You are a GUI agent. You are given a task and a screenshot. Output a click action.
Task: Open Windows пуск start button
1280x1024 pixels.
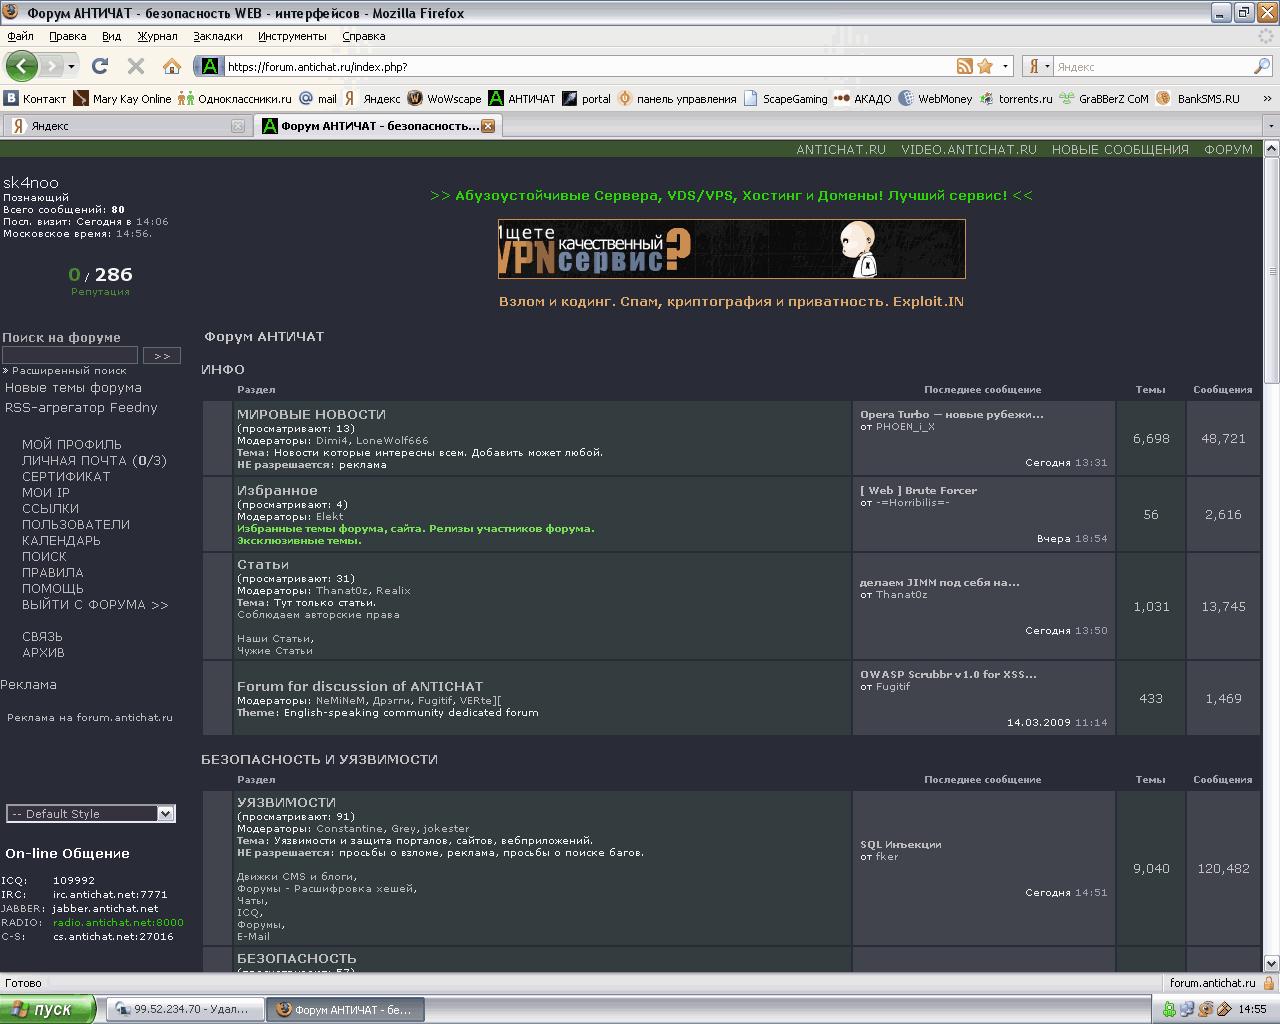pyautogui.click(x=48, y=1009)
